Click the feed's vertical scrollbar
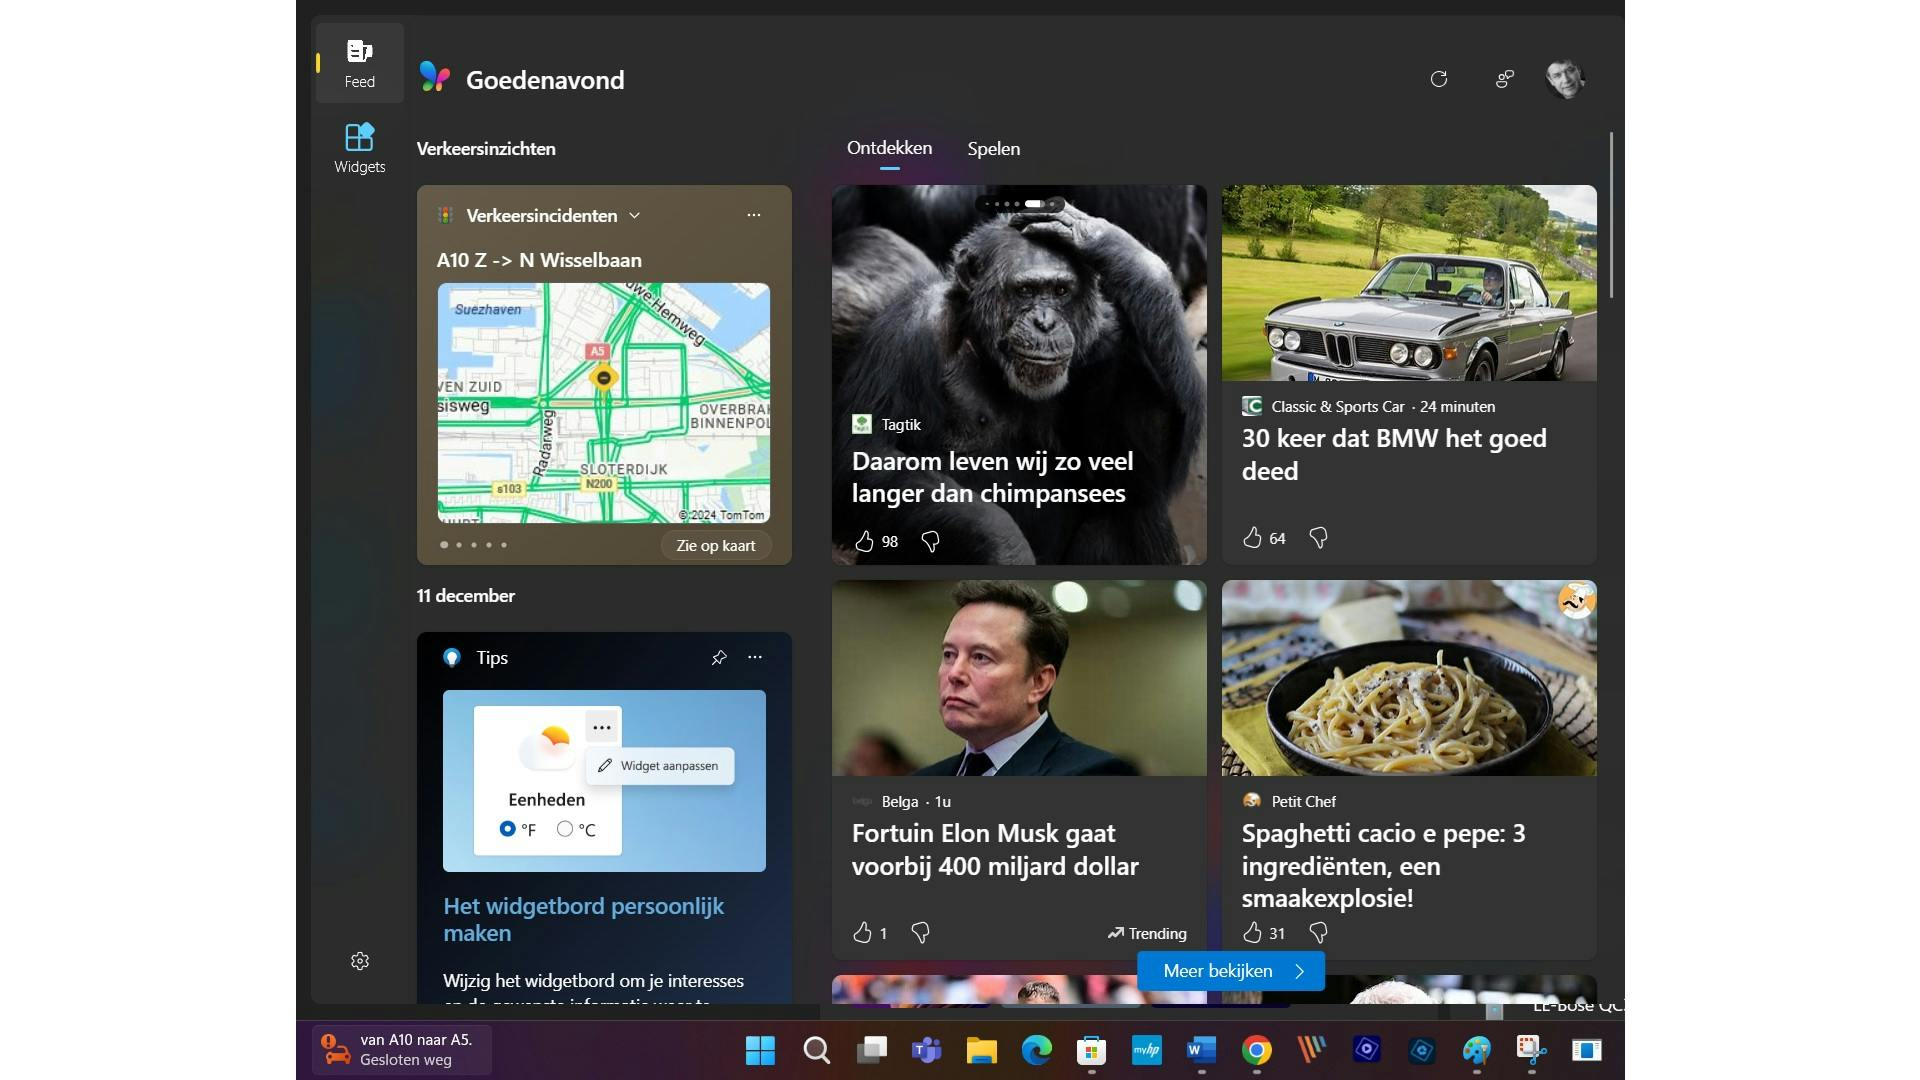The image size is (1920, 1080). point(1610,215)
